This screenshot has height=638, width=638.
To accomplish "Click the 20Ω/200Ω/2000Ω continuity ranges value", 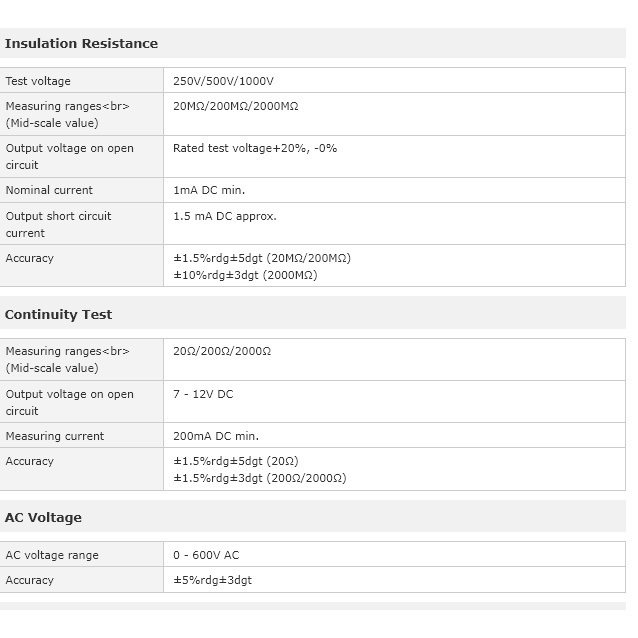I will [x=222, y=352].
